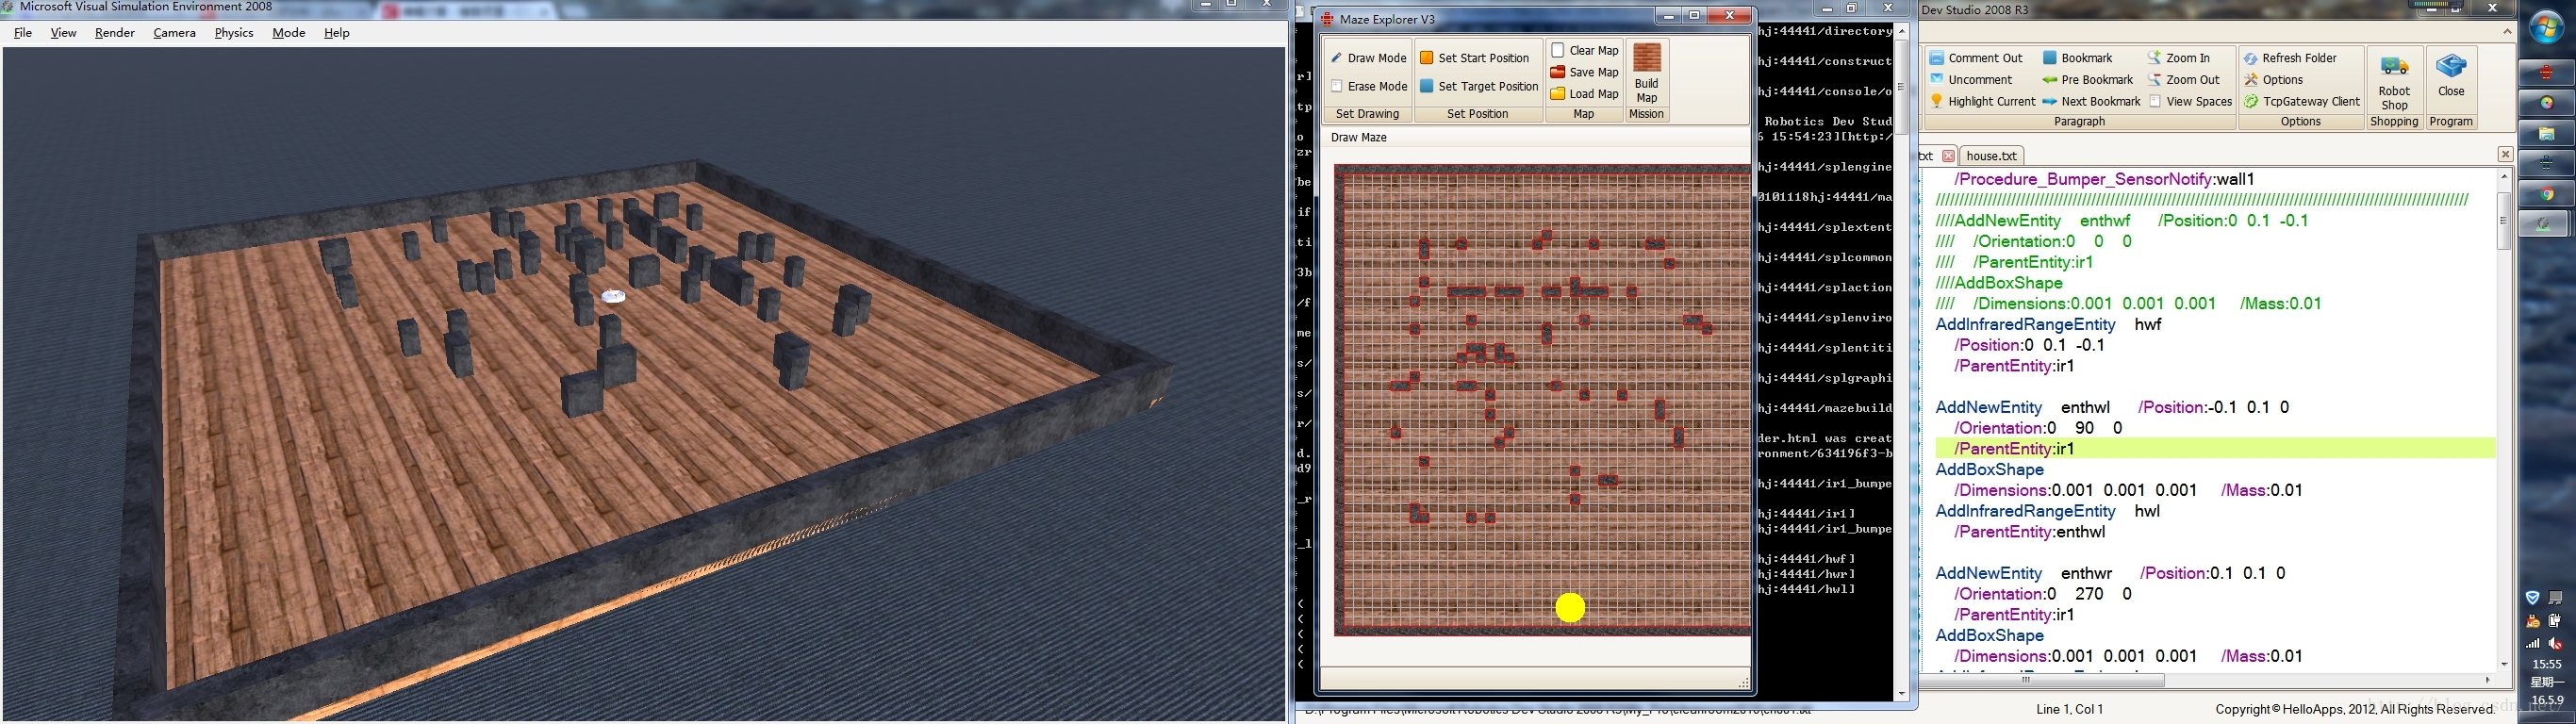Click the 'Line 1, Col 1' status text

point(2069,709)
